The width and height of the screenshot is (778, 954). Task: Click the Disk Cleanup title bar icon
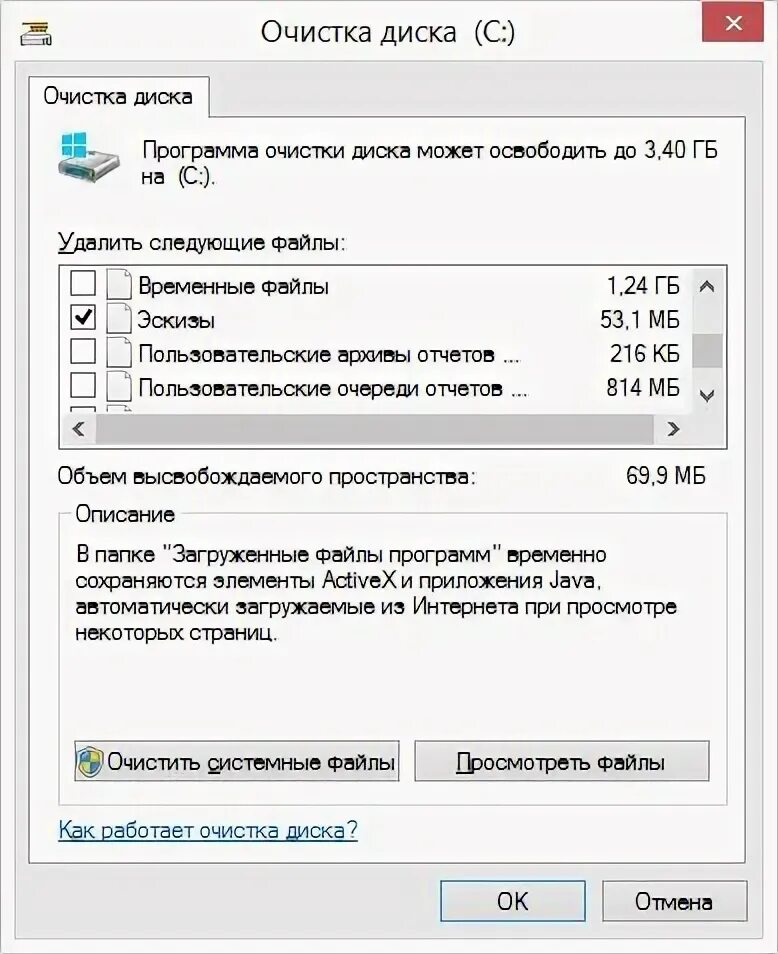pos(36,32)
